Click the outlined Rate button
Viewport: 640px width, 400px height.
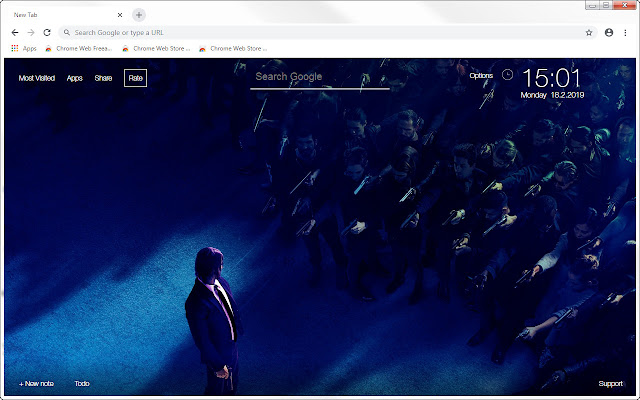point(136,78)
